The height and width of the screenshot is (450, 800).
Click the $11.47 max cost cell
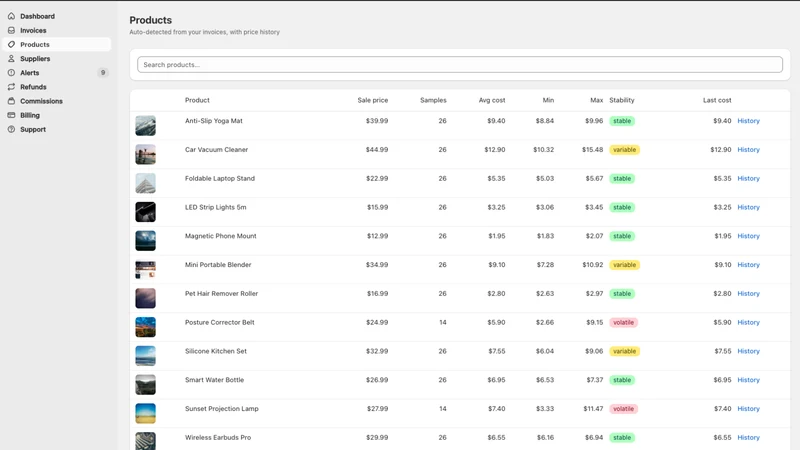[x=593, y=409]
